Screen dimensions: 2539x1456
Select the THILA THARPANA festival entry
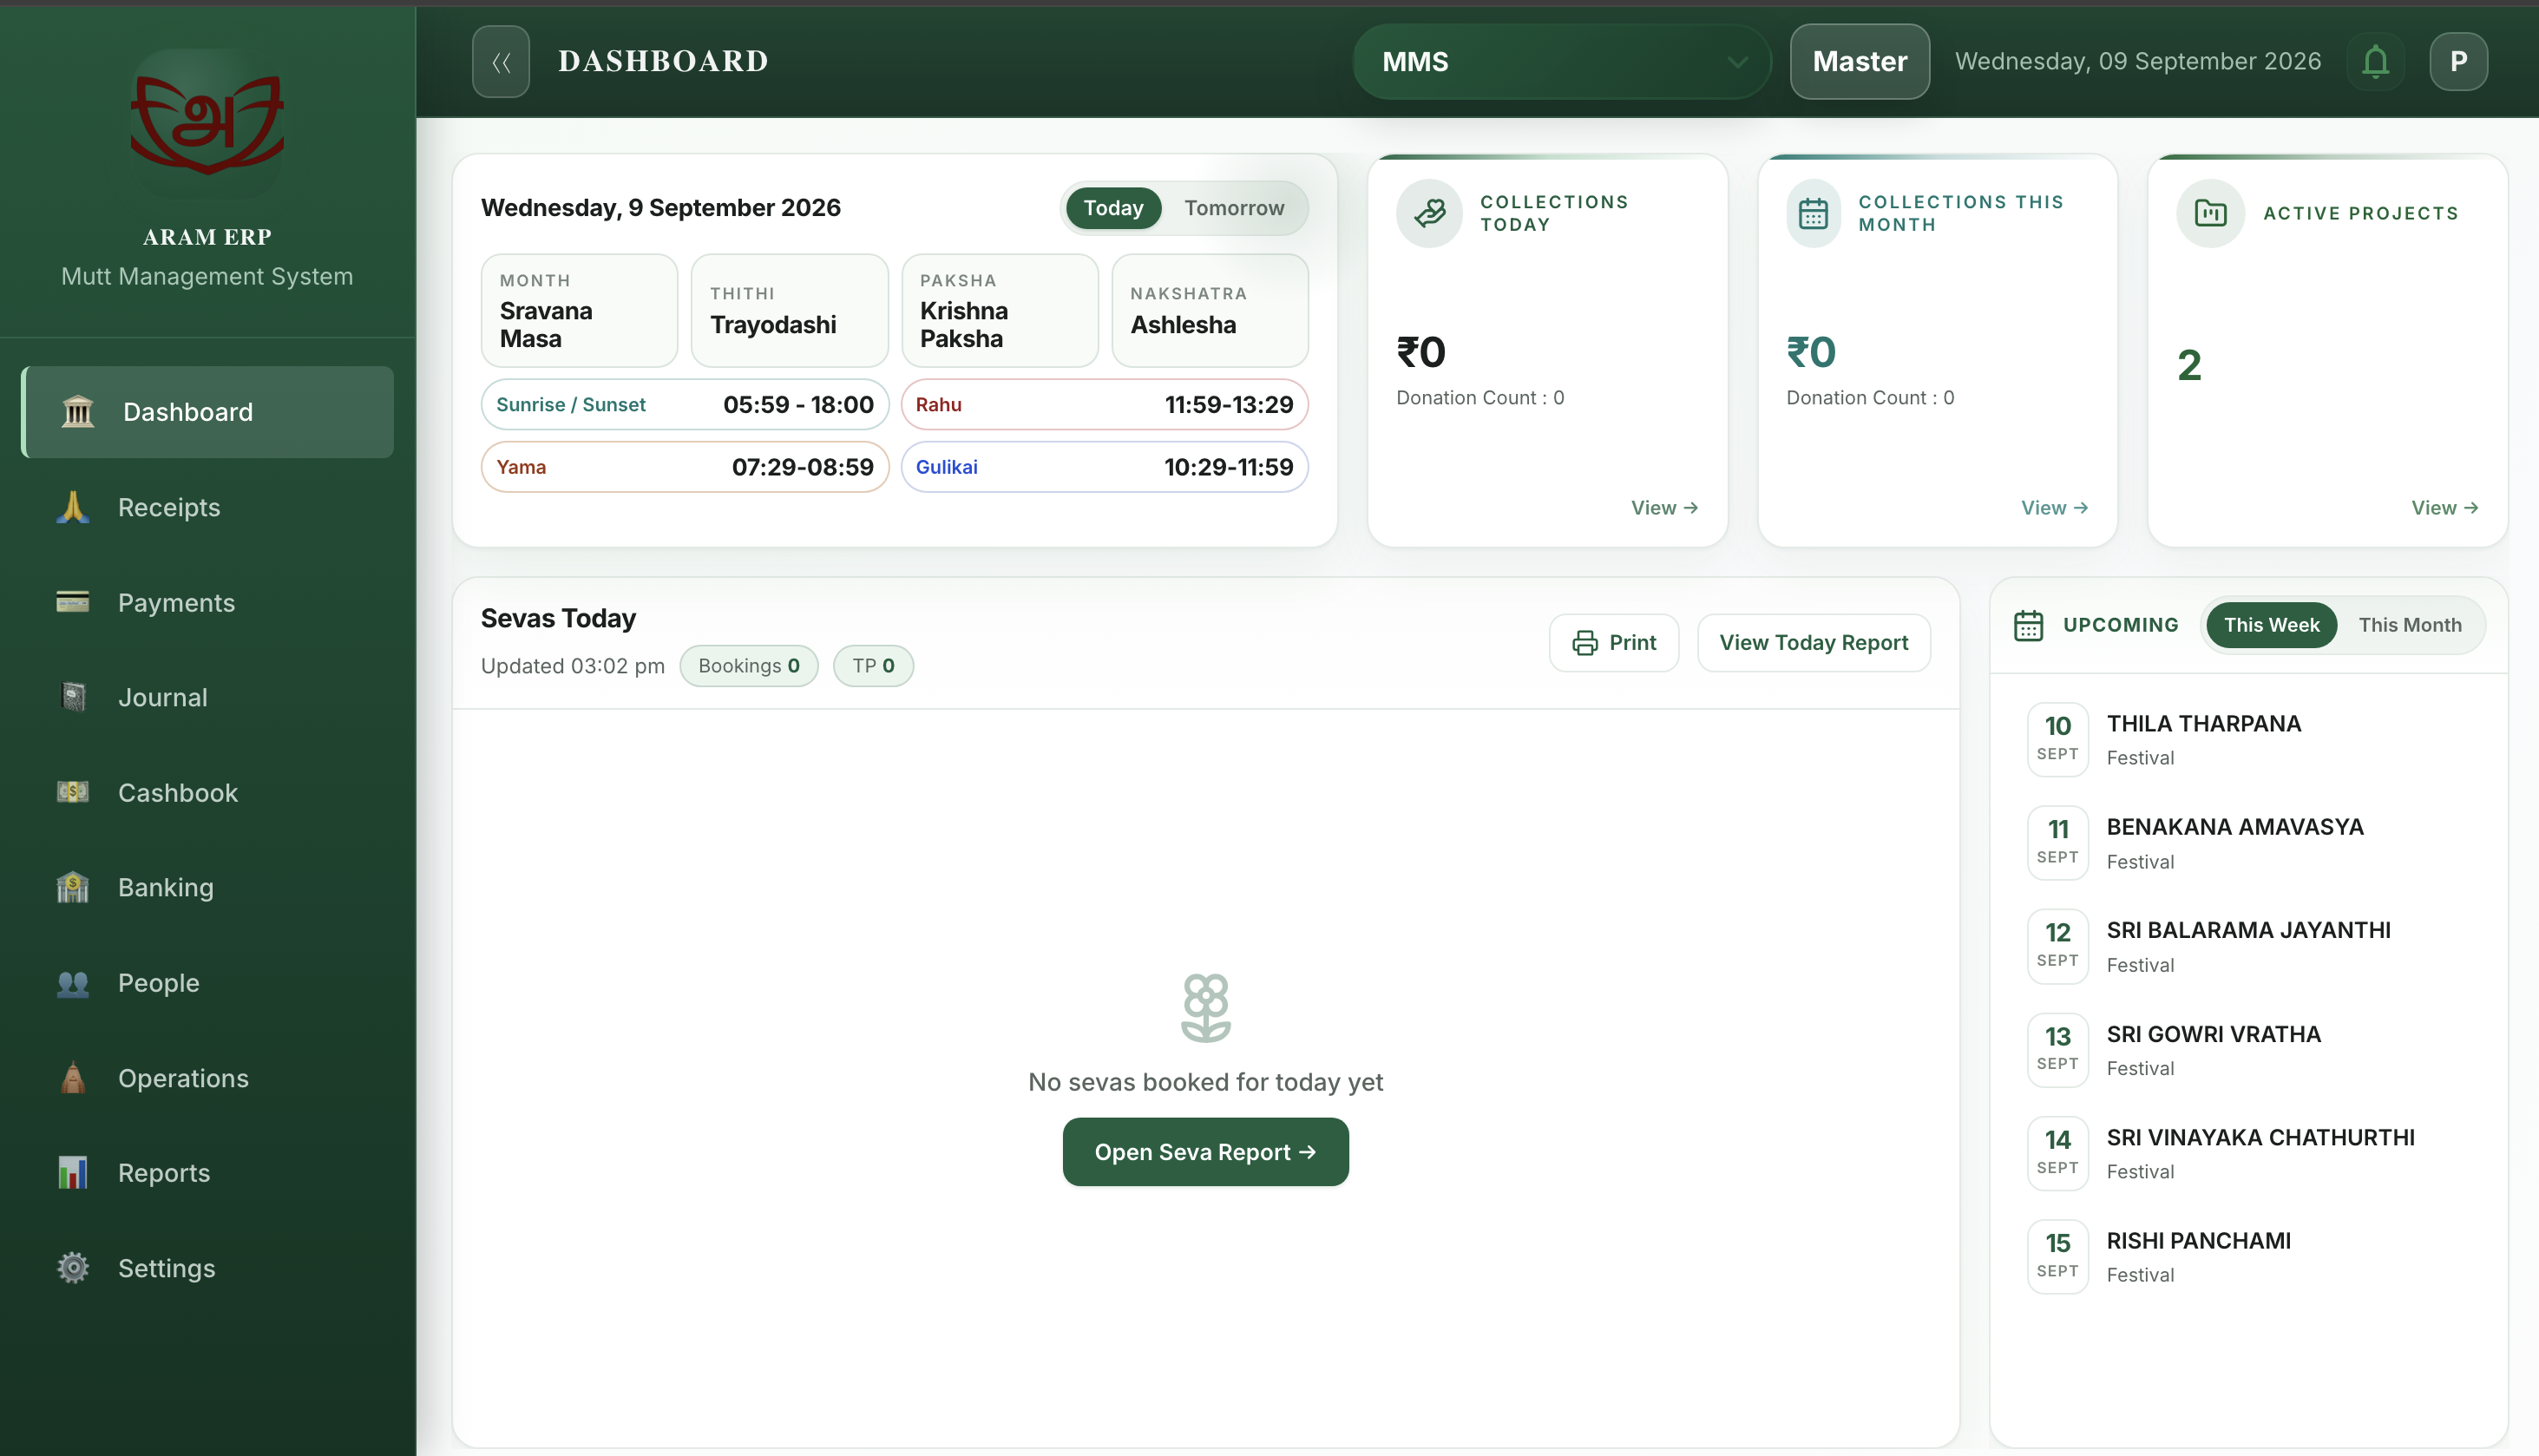pos(2249,739)
